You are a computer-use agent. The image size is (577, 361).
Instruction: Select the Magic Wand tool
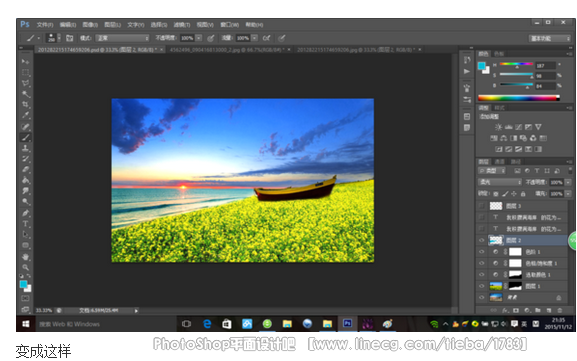pyautogui.click(x=25, y=94)
